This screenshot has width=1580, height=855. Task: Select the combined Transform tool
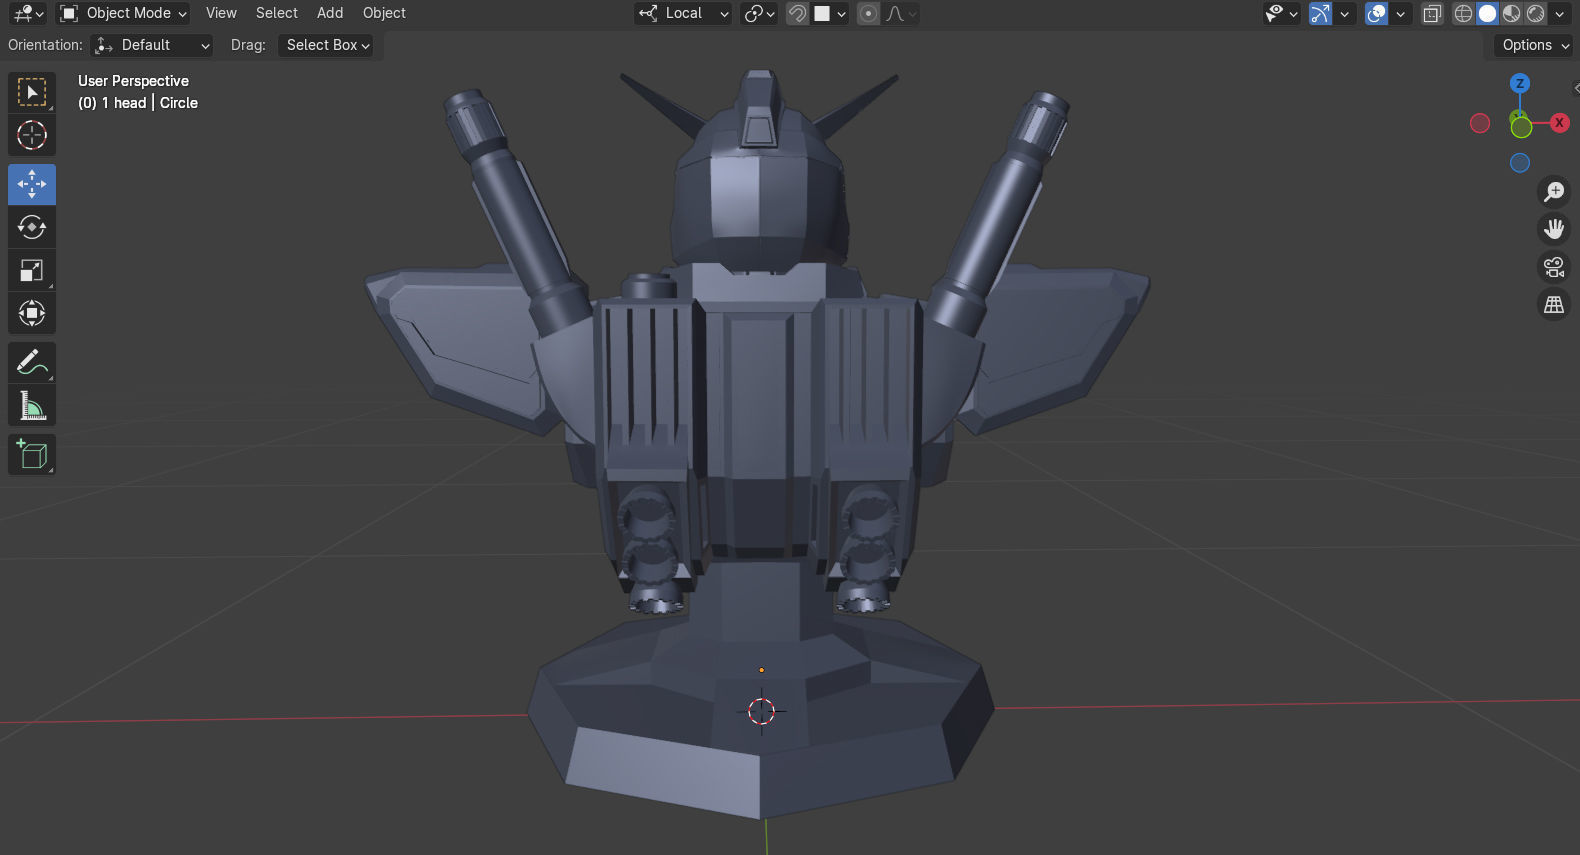click(x=32, y=313)
